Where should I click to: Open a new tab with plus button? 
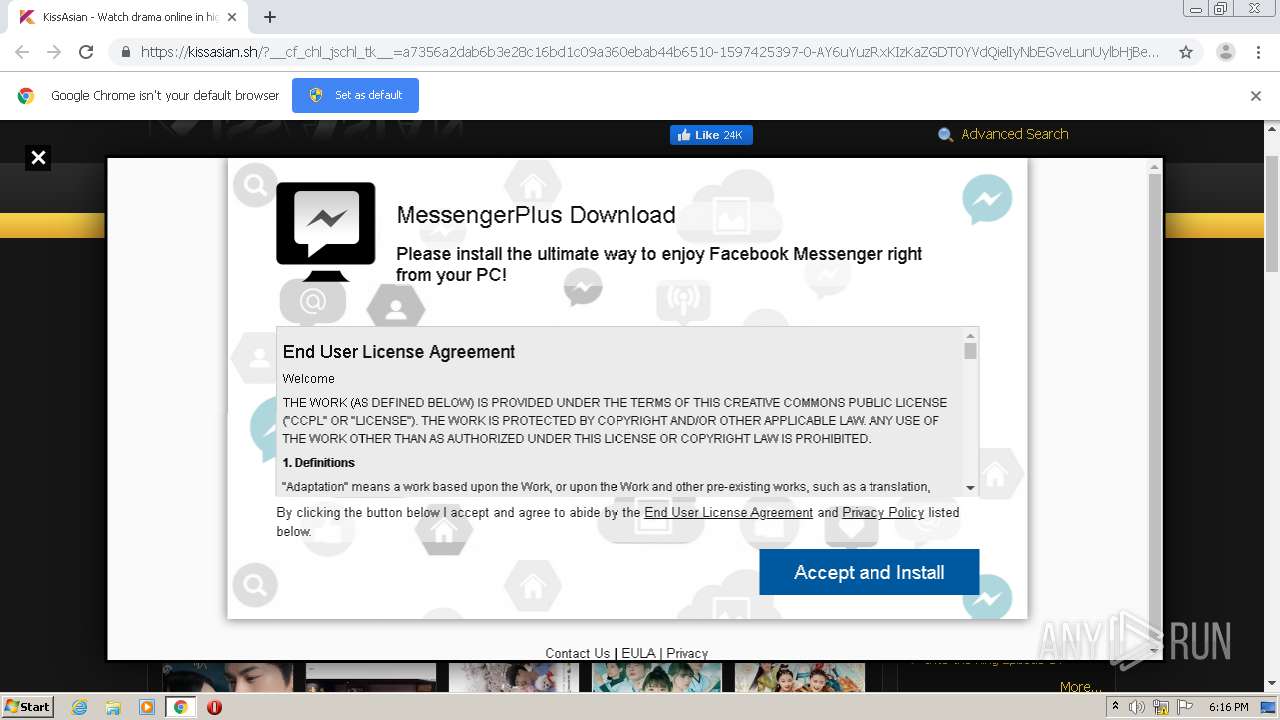[x=270, y=17]
